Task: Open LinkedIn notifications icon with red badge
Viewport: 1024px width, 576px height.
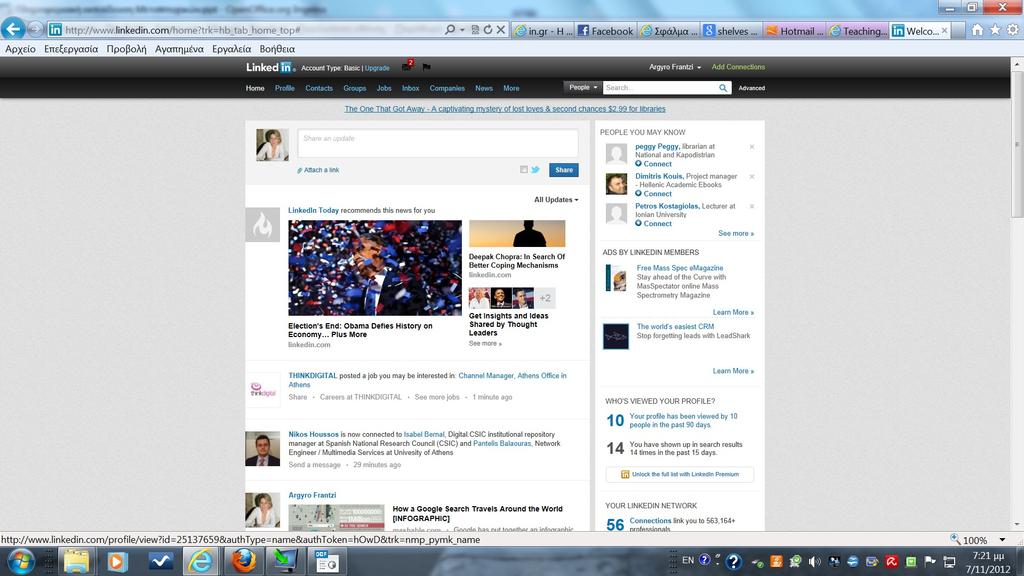Action: tap(408, 66)
